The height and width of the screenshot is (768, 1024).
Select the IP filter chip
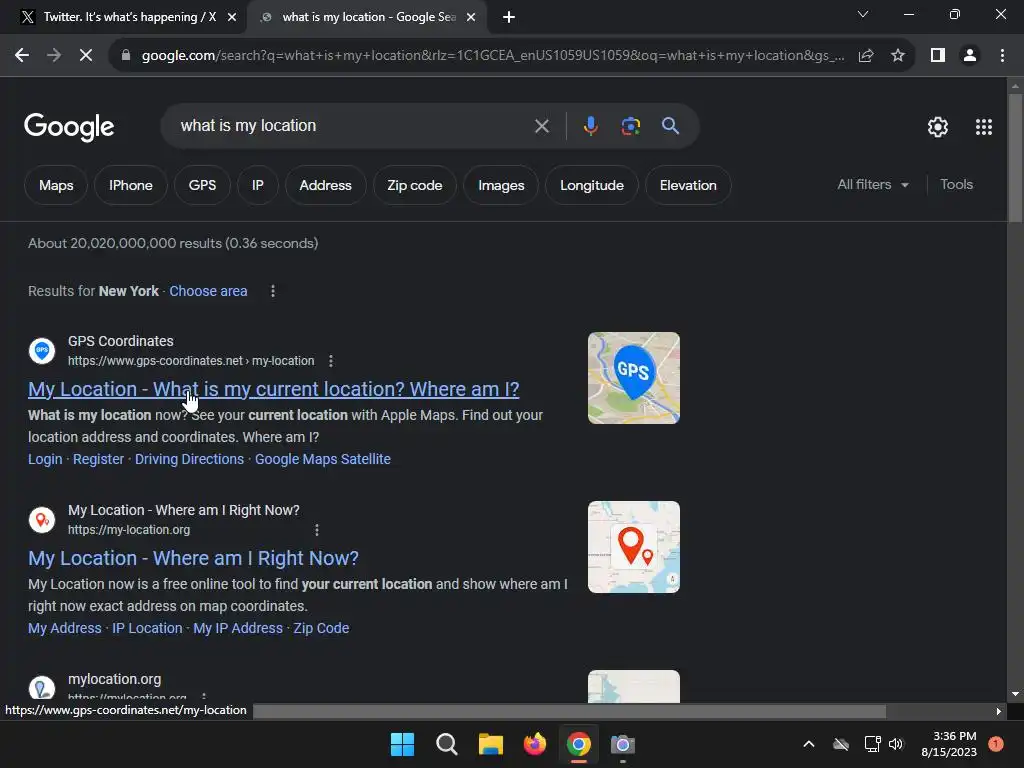(x=258, y=185)
